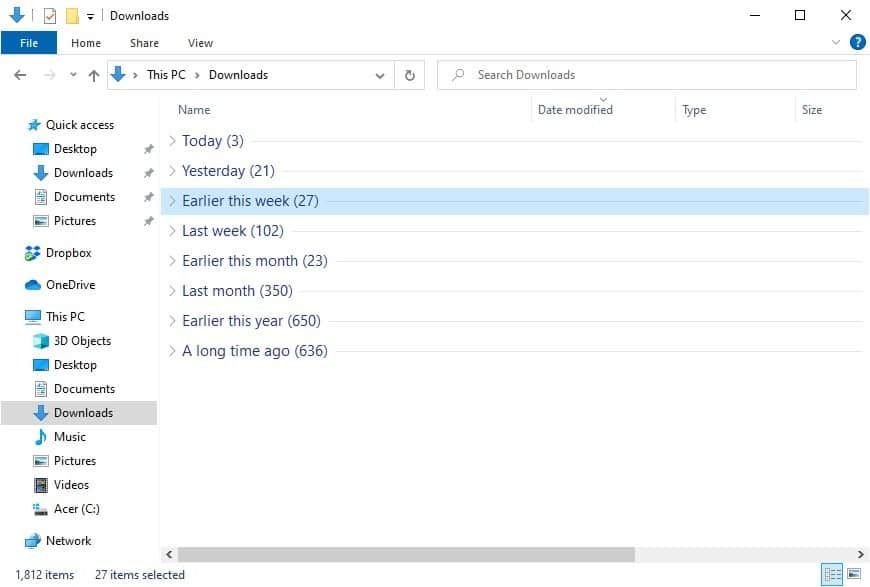Open the Share ribbon tab

[144, 43]
